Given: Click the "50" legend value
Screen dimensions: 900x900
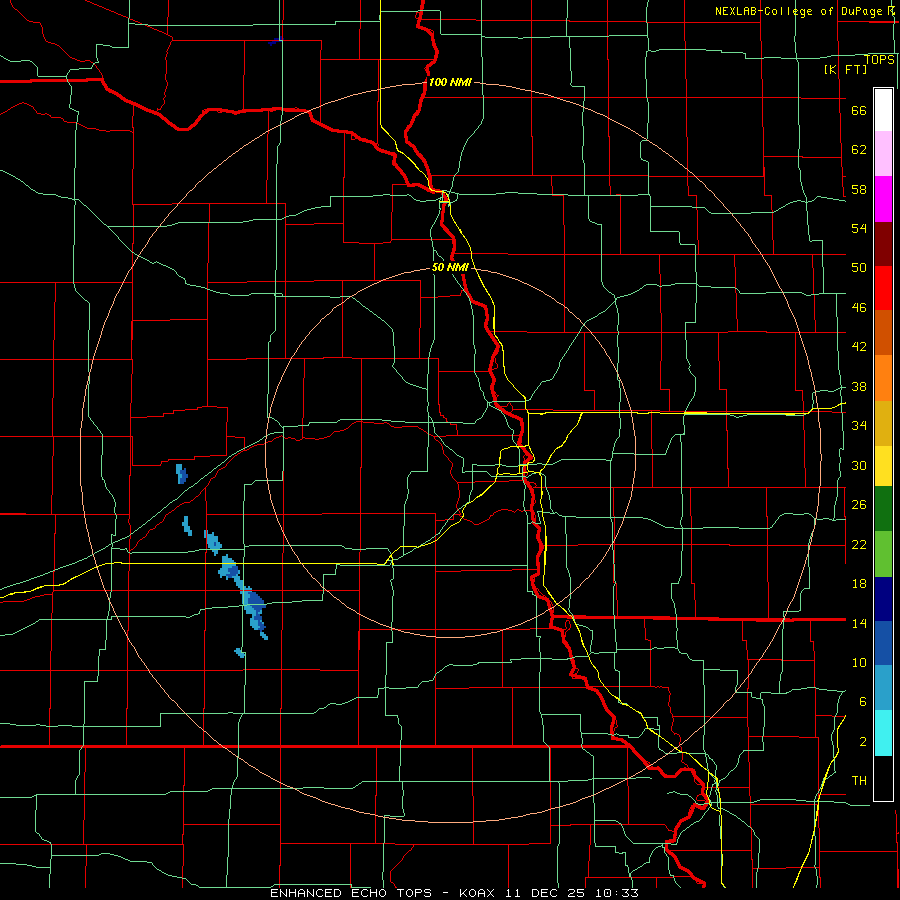Looking at the screenshot, I should pyautogui.click(x=859, y=267).
